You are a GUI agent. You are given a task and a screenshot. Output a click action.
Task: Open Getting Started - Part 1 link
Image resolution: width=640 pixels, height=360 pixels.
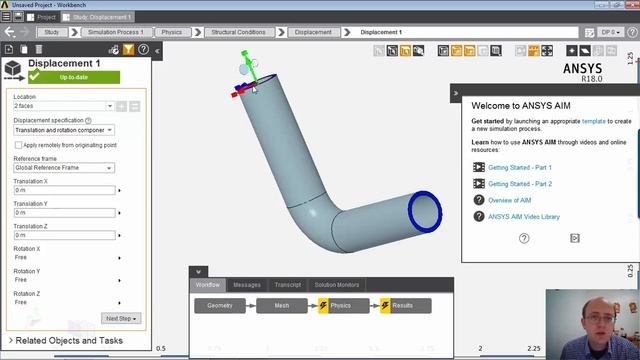point(520,167)
